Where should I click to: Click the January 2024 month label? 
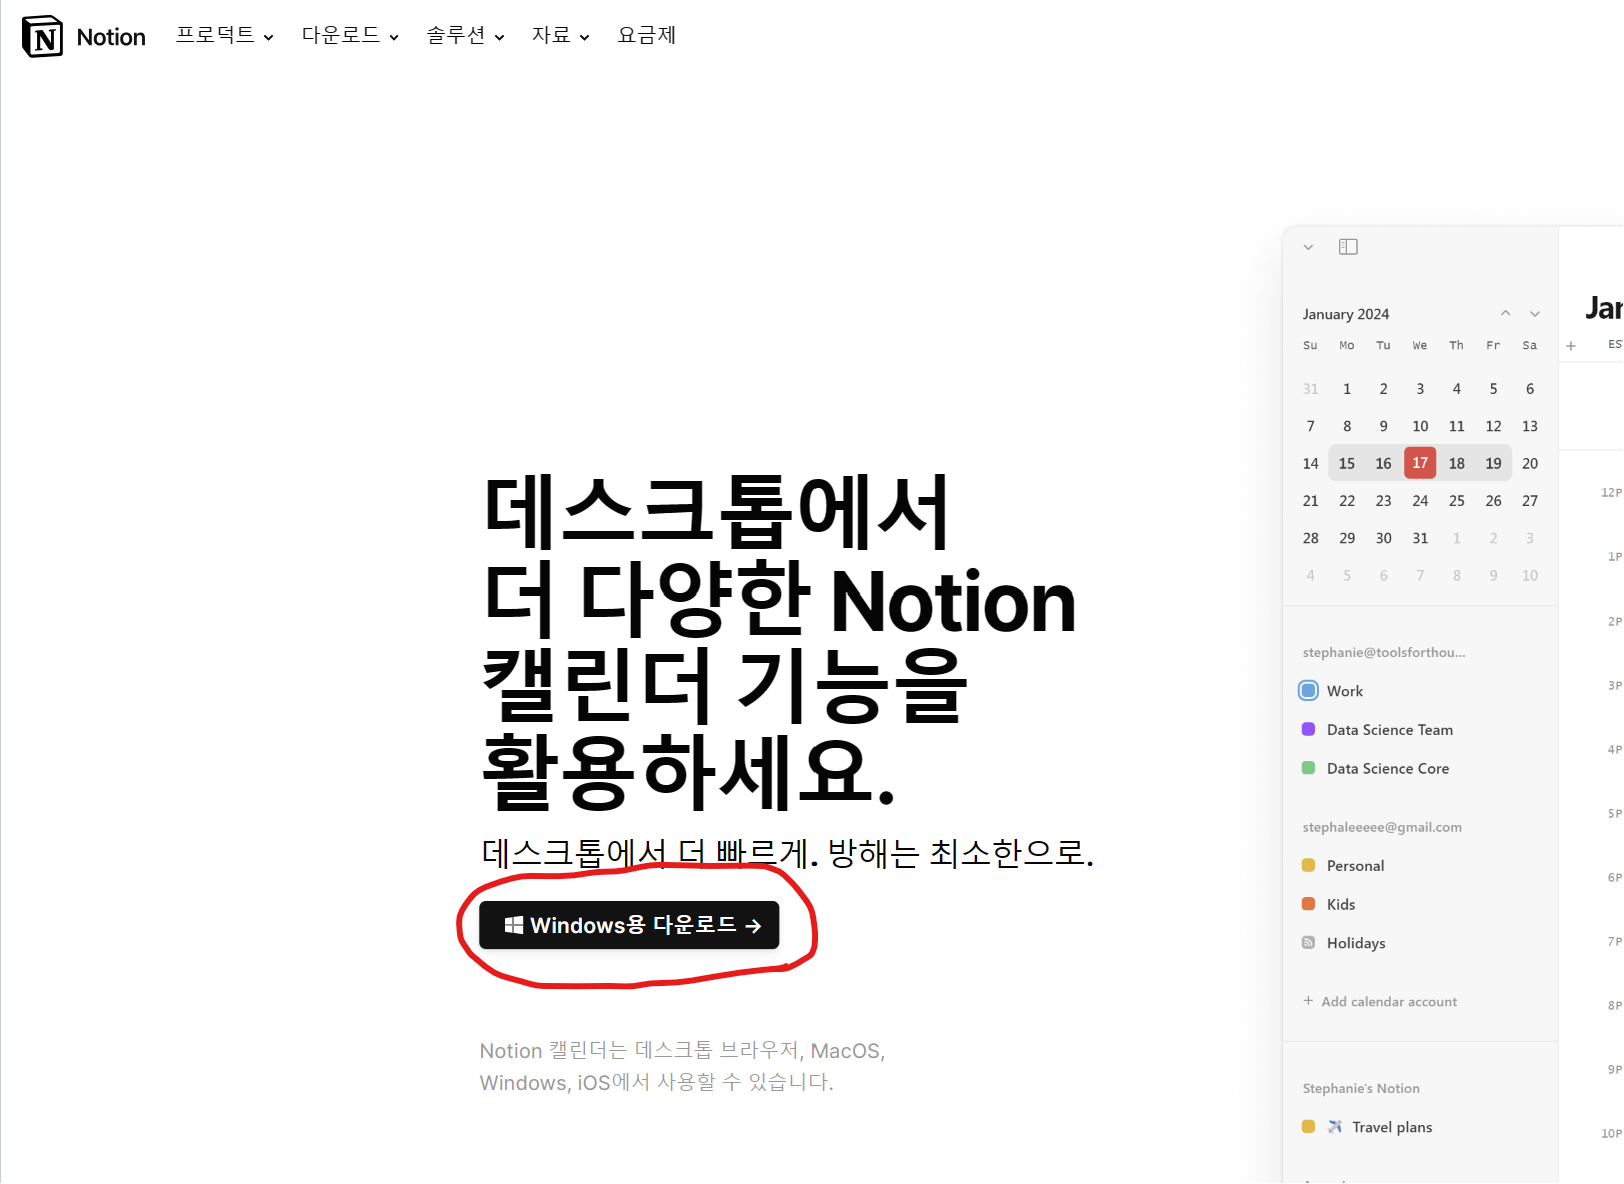point(1346,314)
